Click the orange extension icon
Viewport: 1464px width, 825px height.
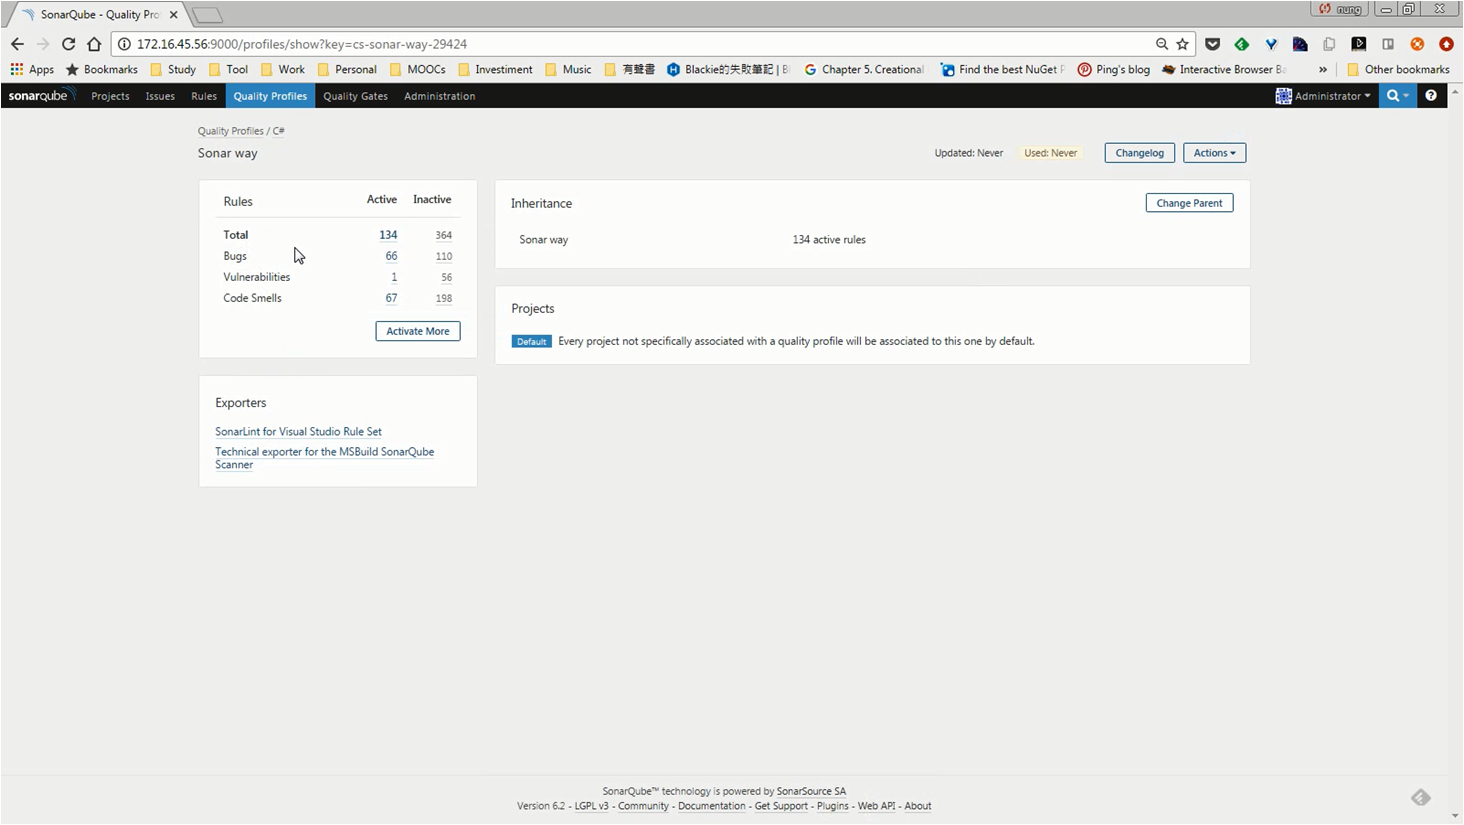coord(1417,44)
